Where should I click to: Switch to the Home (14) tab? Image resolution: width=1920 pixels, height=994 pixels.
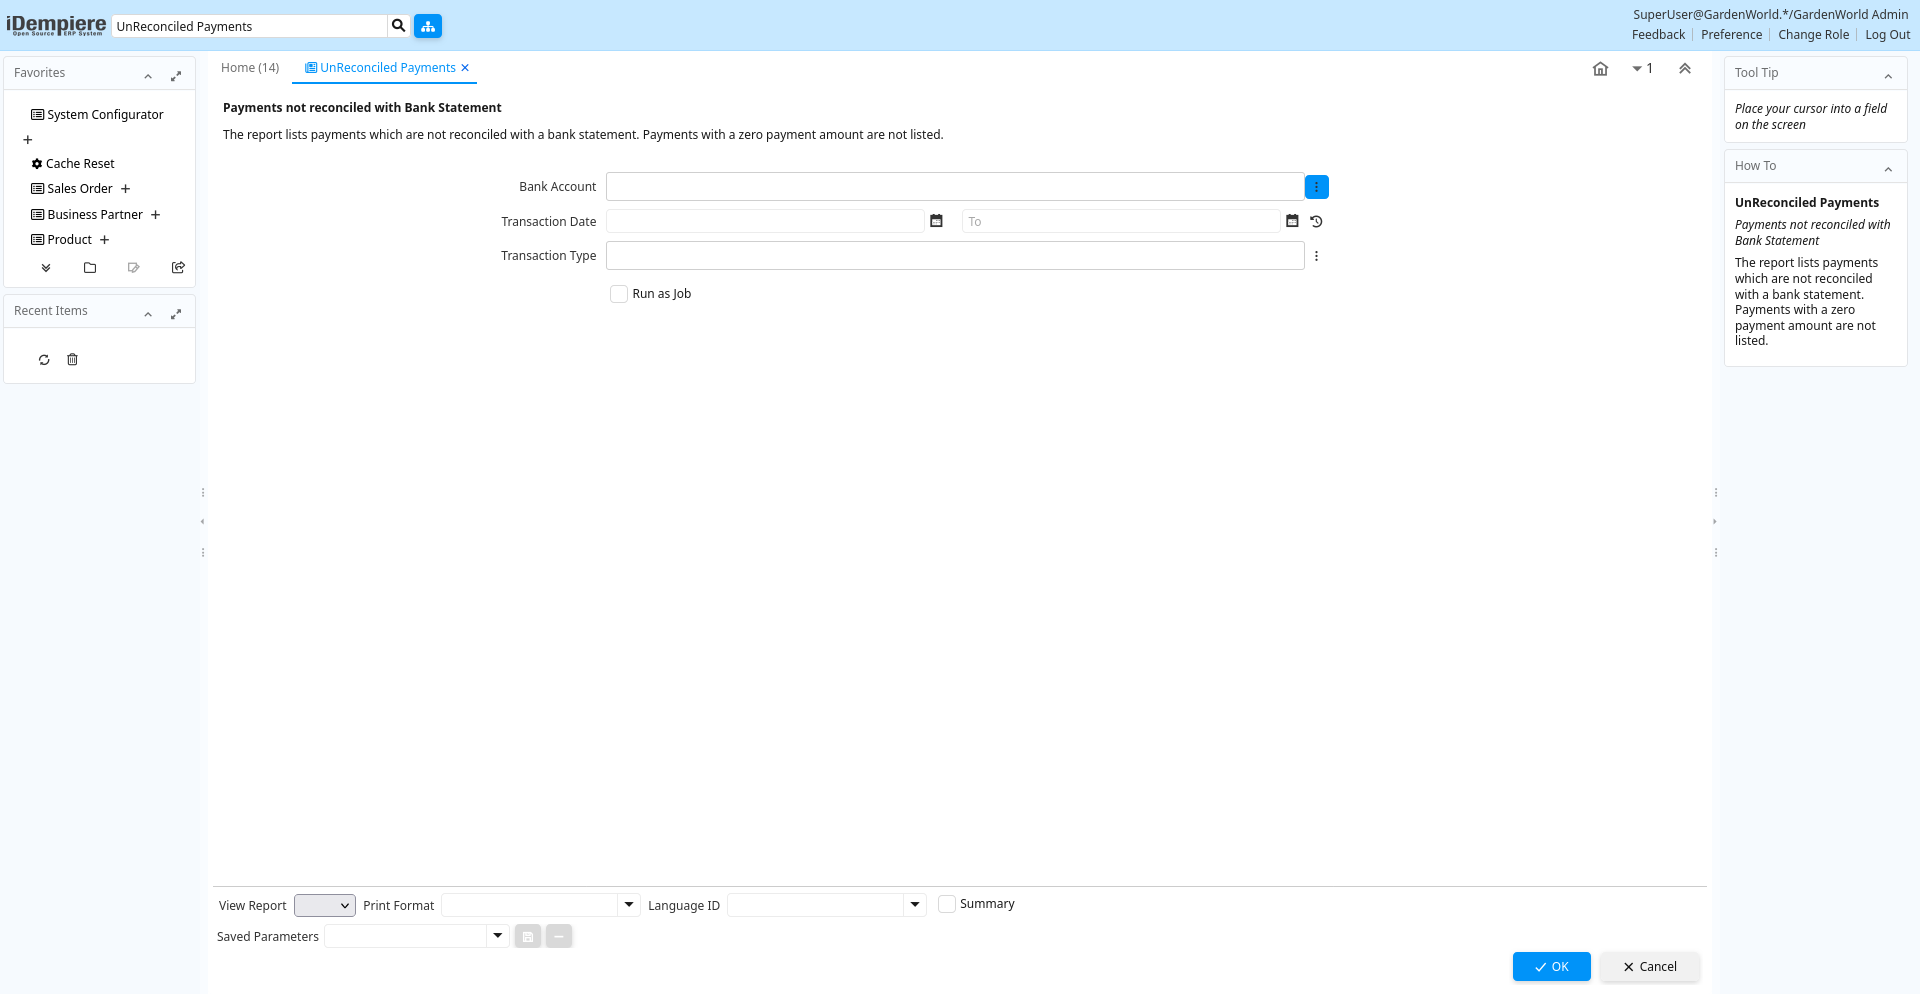coord(250,68)
